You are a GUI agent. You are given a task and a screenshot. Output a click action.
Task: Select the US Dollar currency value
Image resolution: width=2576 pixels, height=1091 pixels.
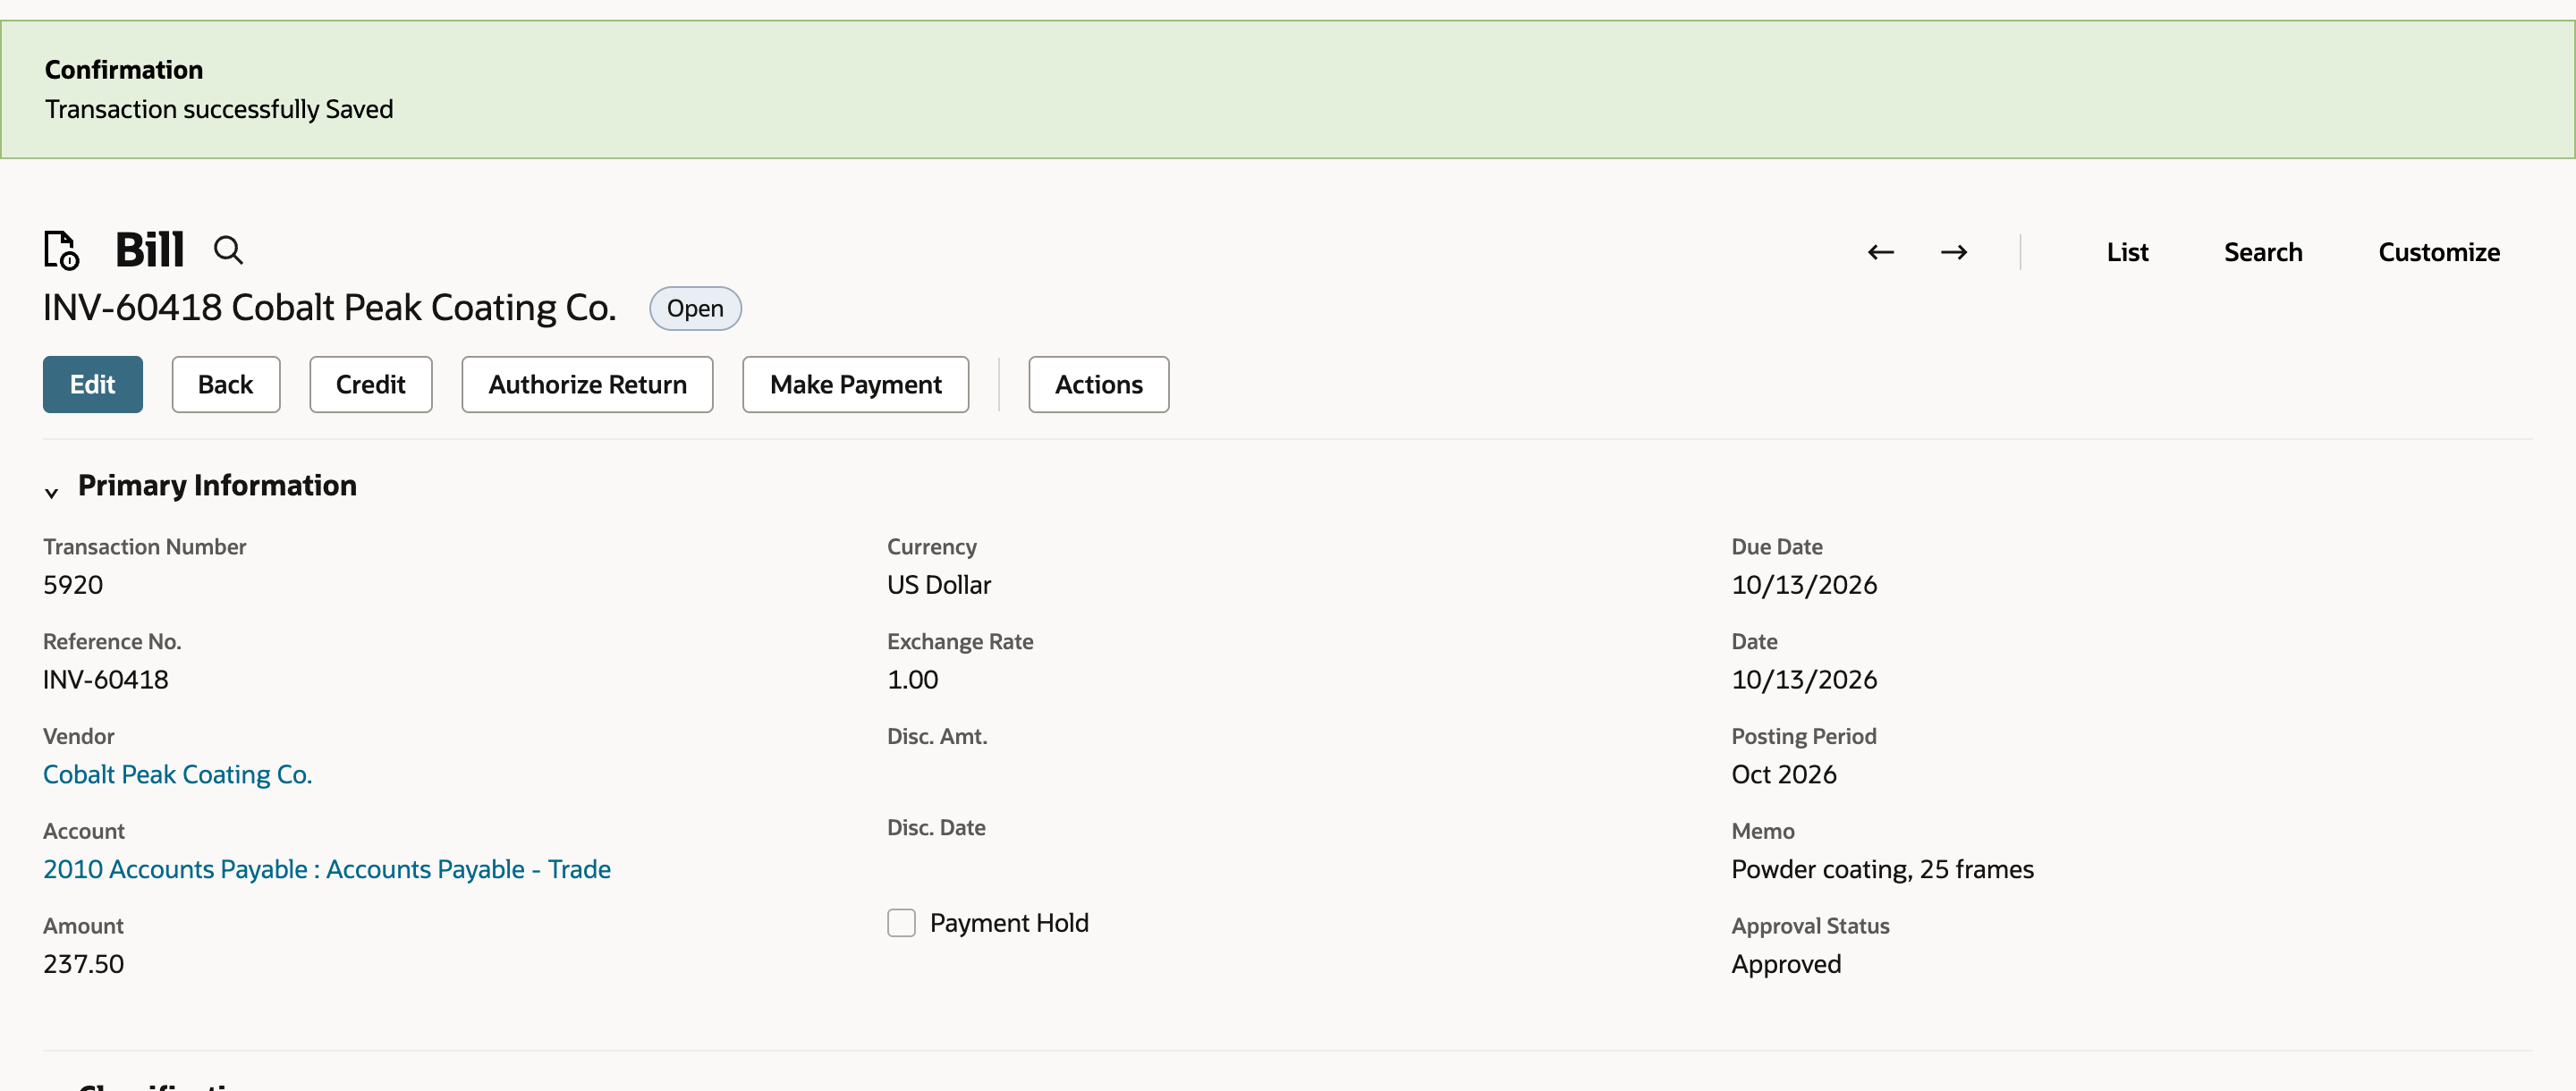[x=938, y=584]
